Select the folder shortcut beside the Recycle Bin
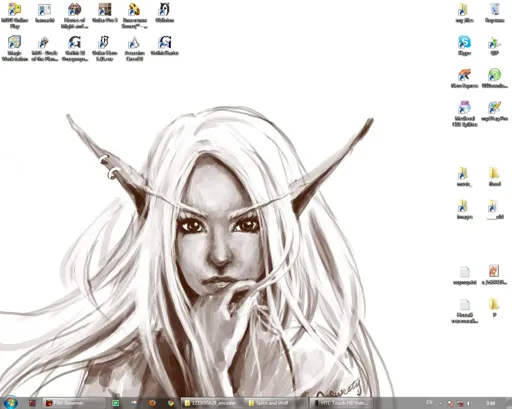The width and height of the screenshot is (512, 409). (x=464, y=13)
